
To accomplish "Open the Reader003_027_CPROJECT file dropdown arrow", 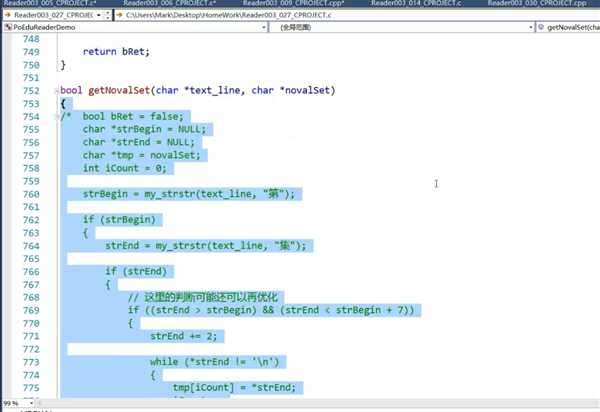I will [99, 15].
